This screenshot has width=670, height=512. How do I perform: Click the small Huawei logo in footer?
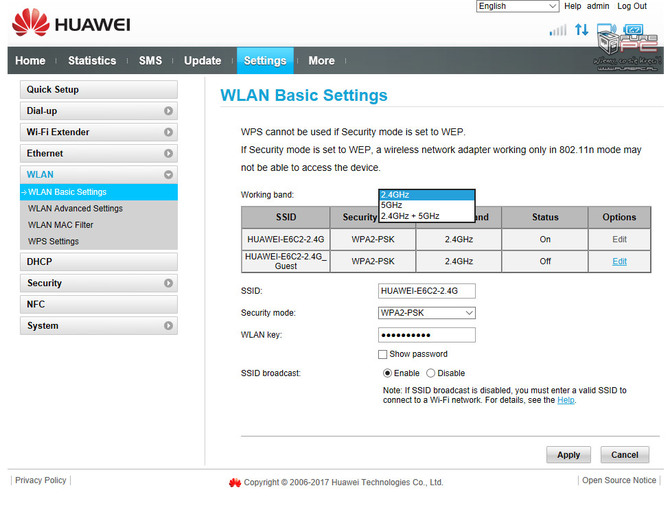(235, 483)
